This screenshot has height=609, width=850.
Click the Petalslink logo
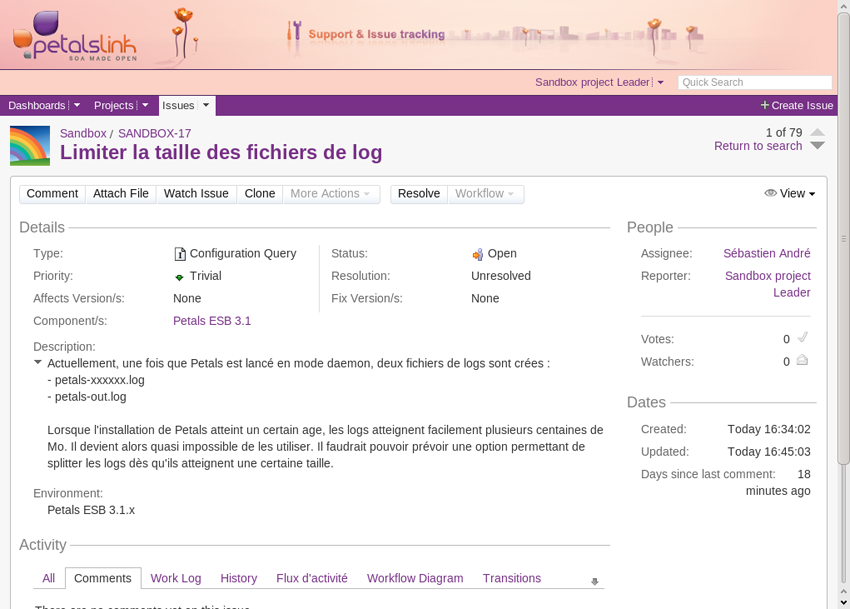tap(75, 36)
